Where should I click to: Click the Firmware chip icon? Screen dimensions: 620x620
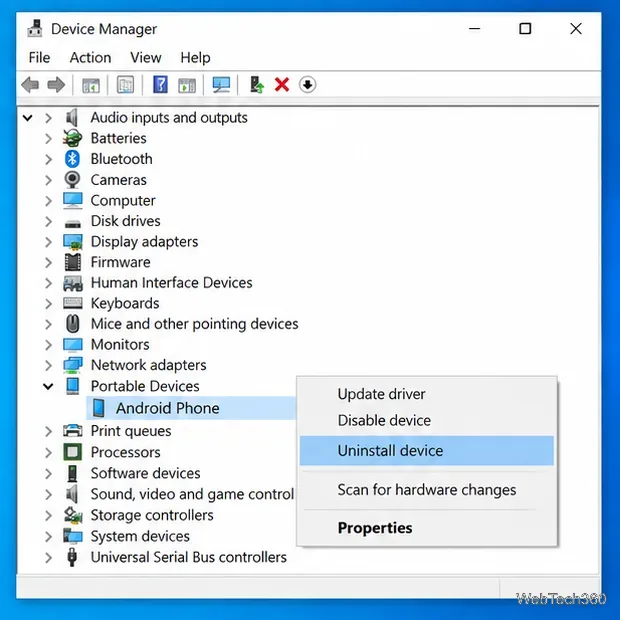pos(73,262)
